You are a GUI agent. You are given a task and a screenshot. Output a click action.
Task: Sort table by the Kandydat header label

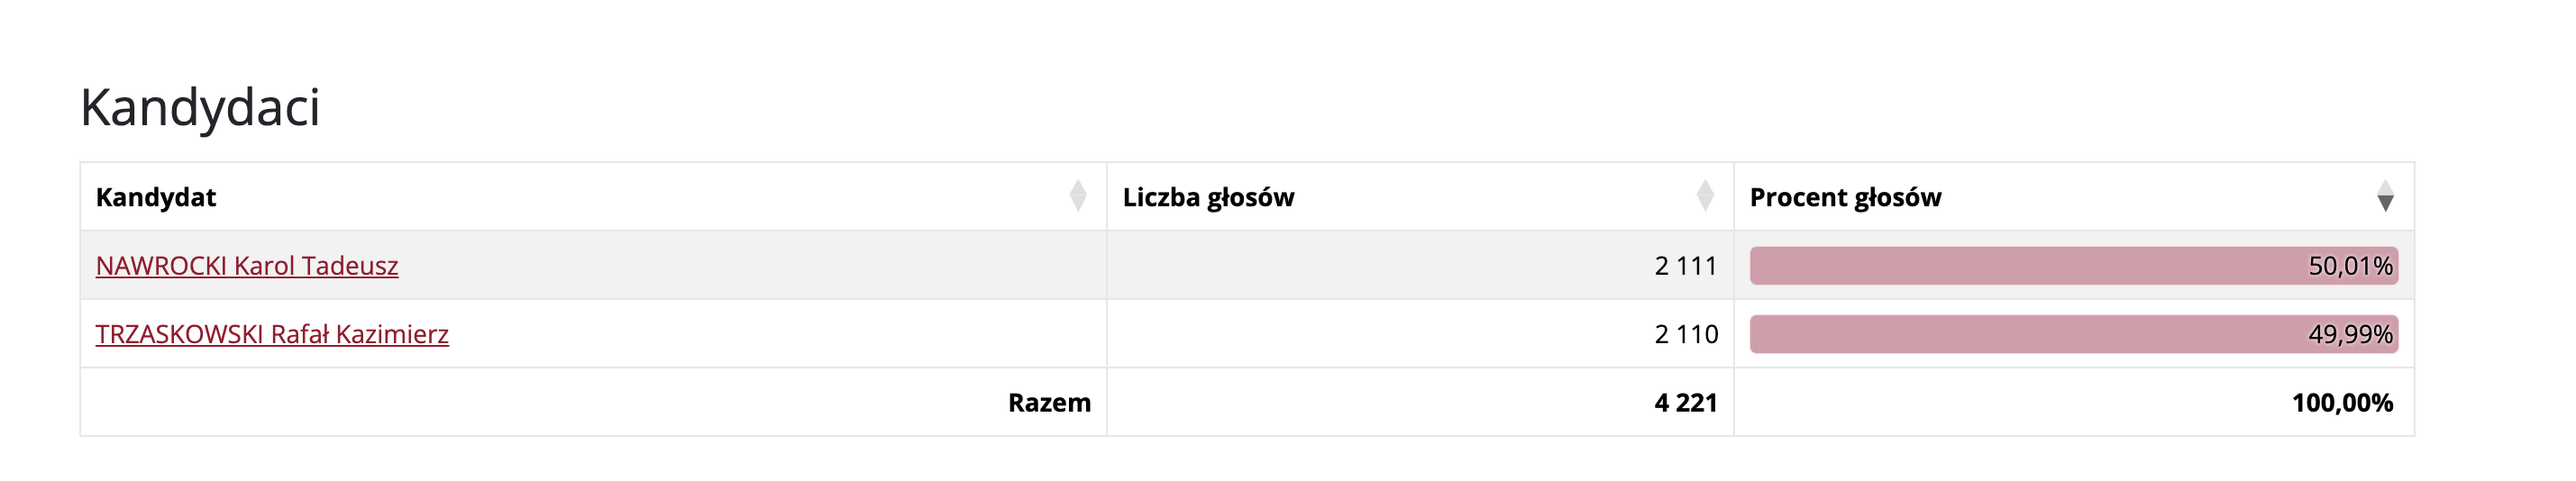(156, 197)
